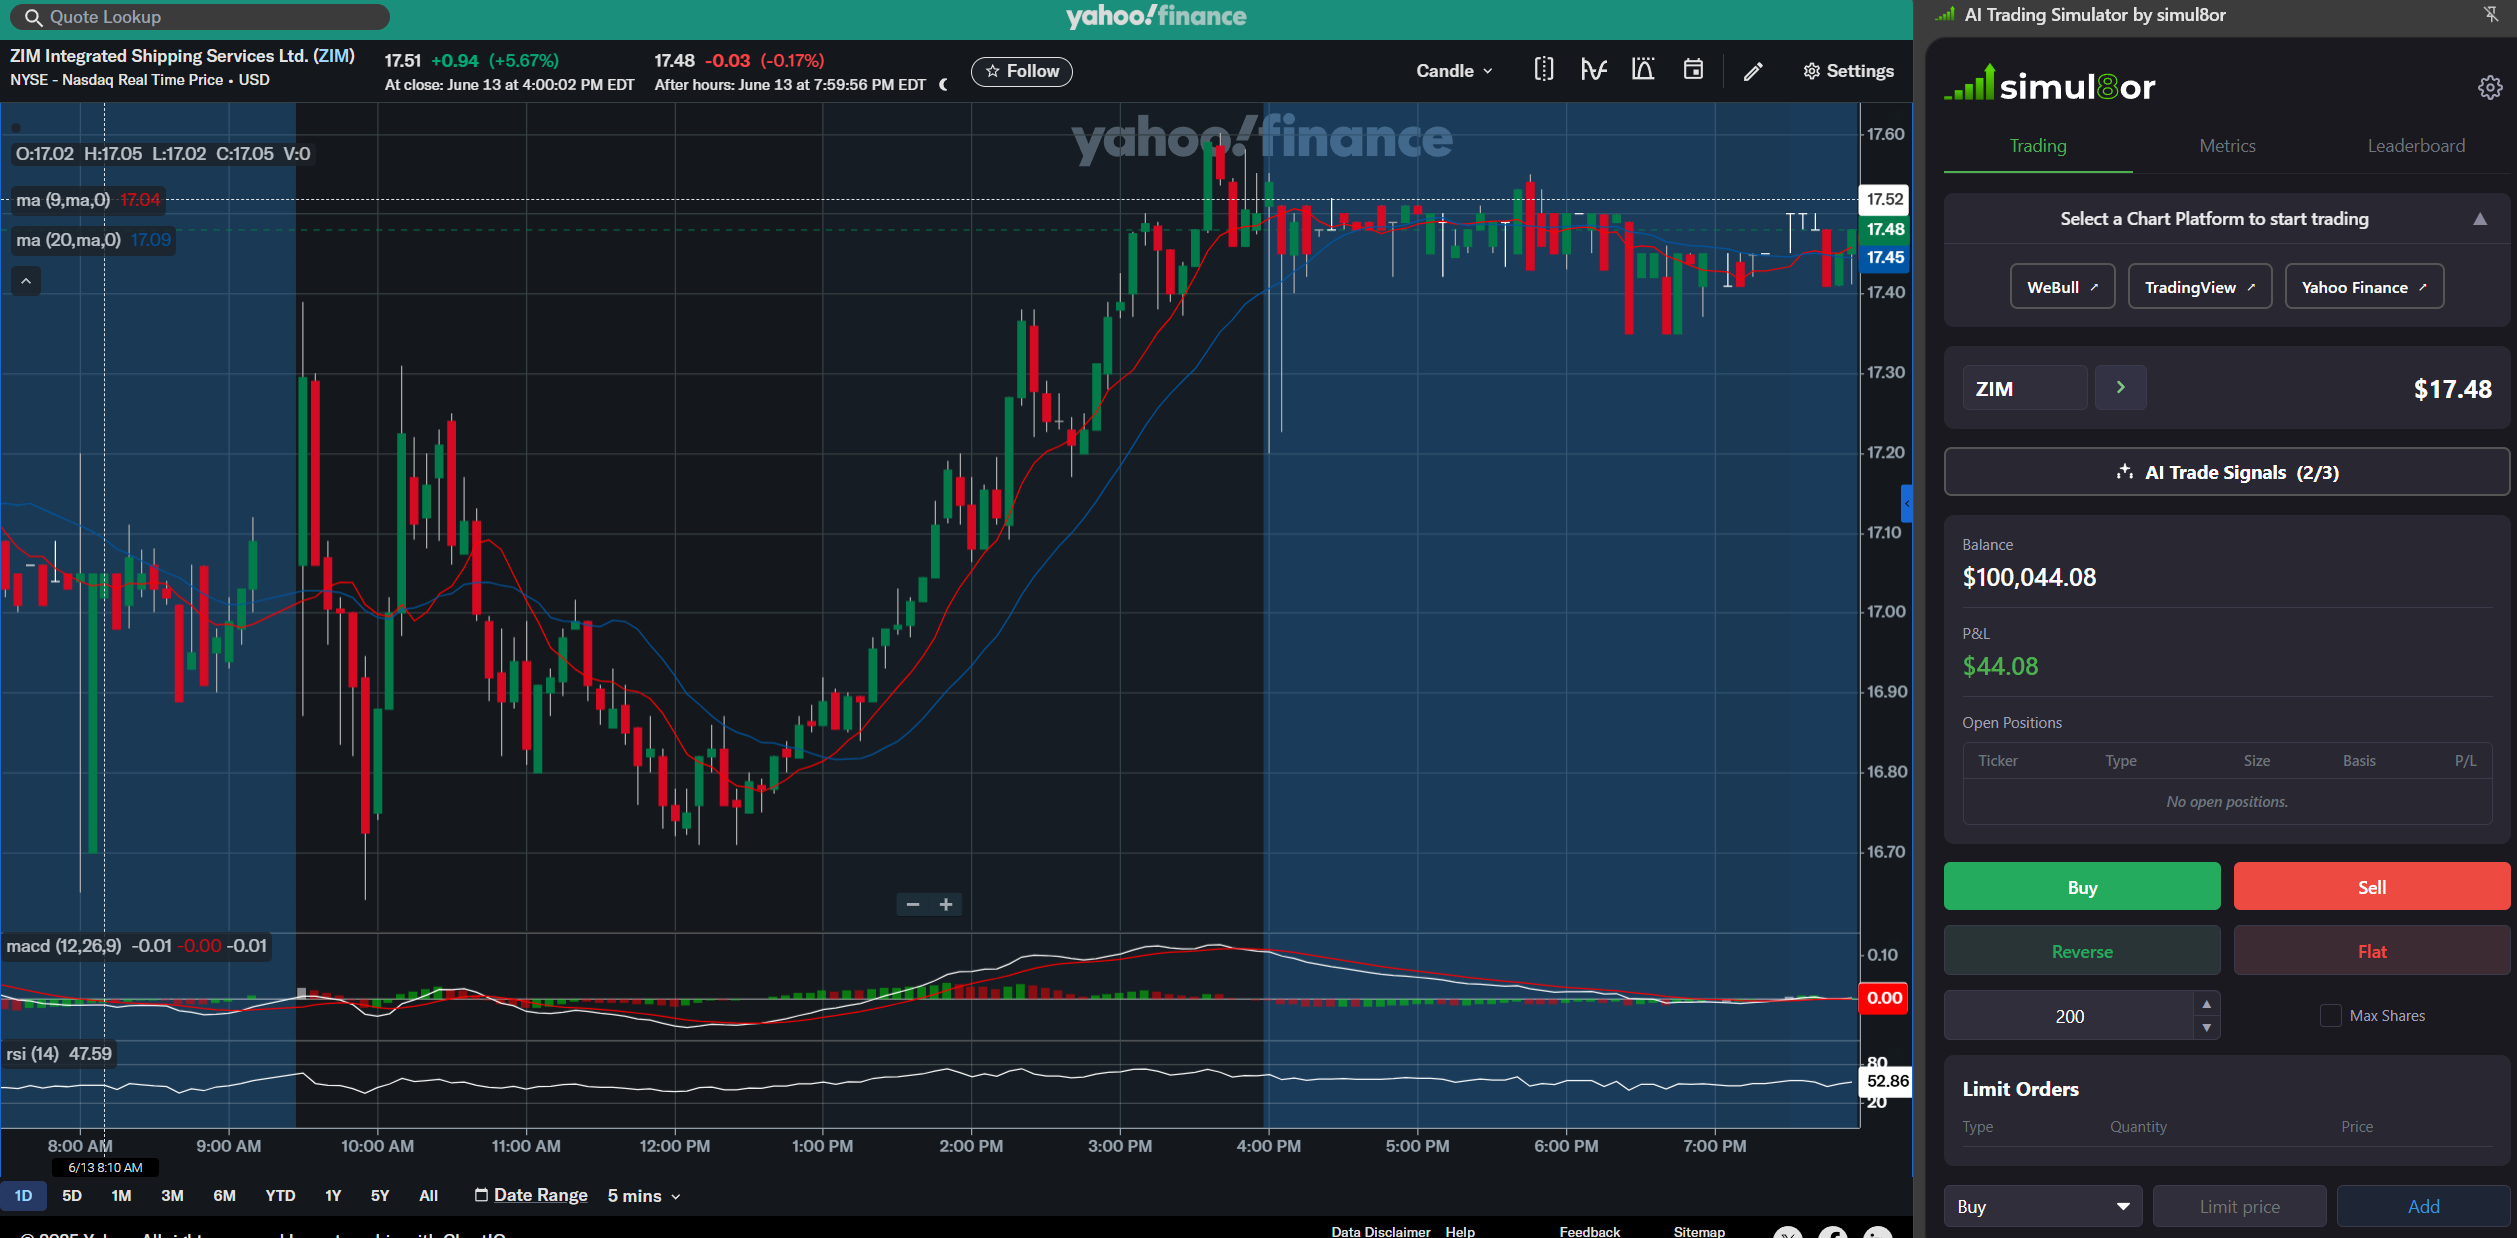Select the All time range

click(428, 1195)
